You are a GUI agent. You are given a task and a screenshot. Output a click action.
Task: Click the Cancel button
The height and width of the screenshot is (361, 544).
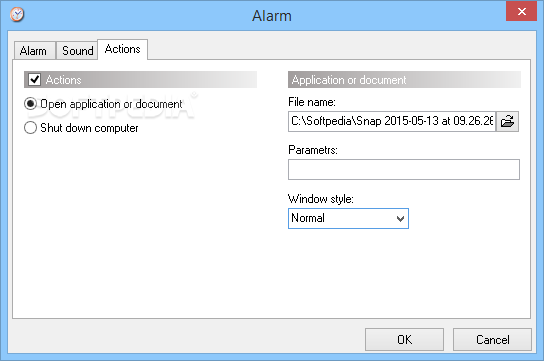tap(492, 339)
